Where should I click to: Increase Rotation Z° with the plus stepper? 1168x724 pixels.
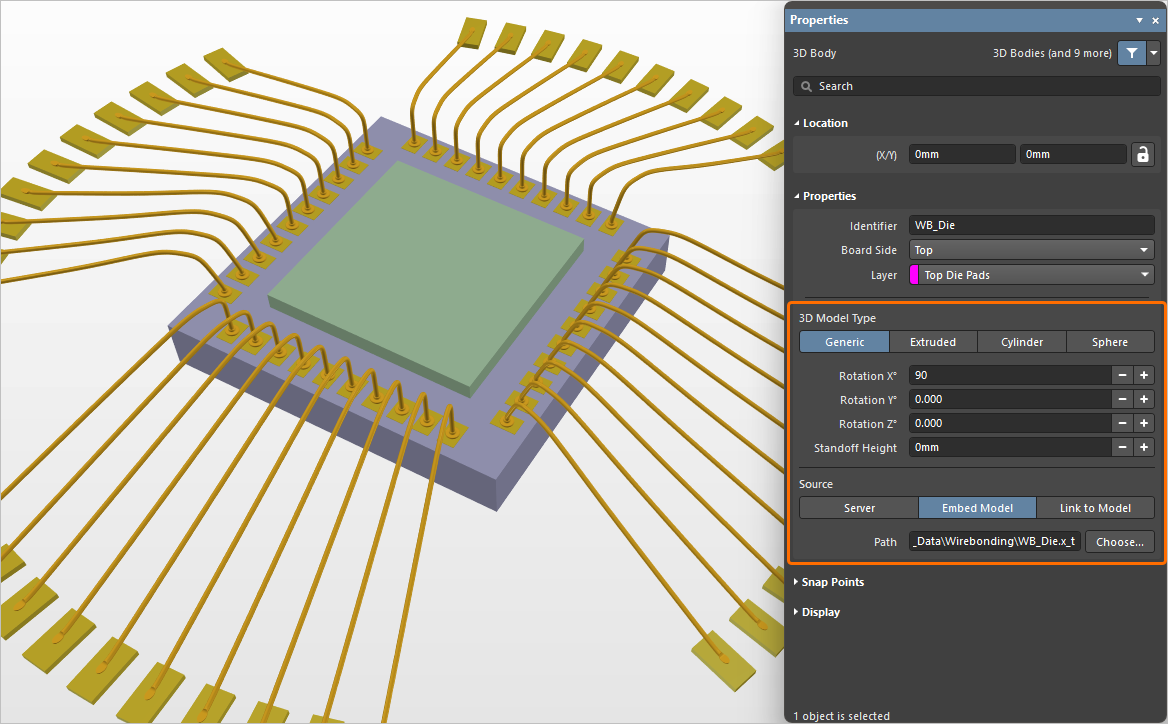tap(1143, 423)
